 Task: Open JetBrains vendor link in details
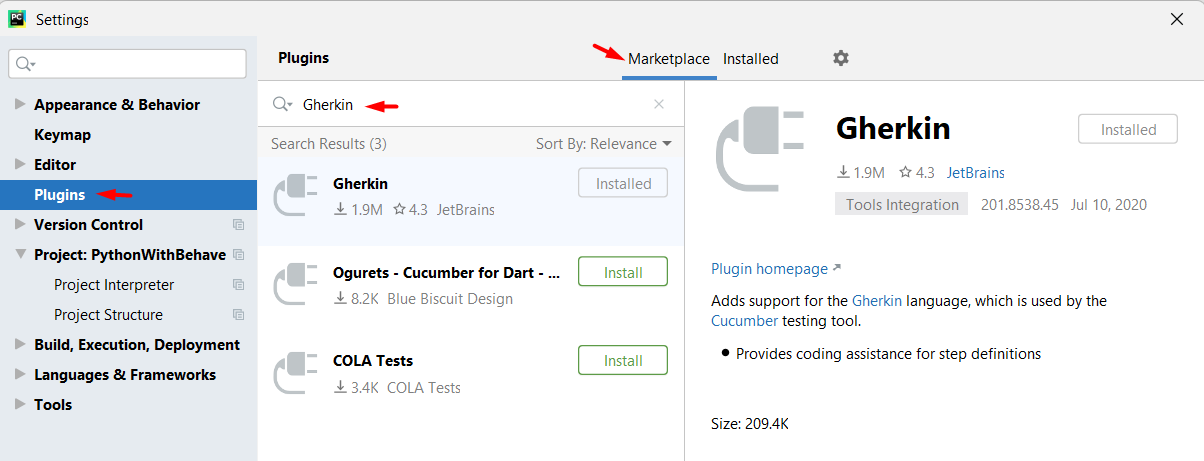tap(976, 173)
